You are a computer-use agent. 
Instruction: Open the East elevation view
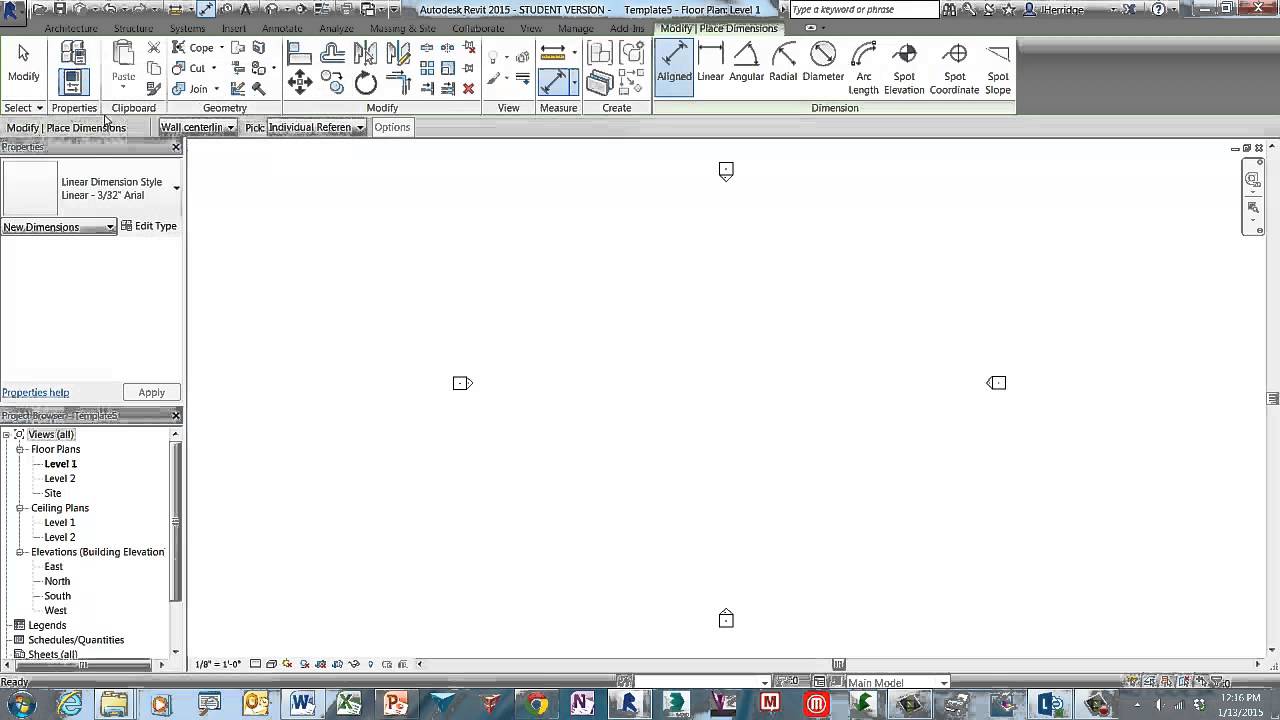(54, 566)
